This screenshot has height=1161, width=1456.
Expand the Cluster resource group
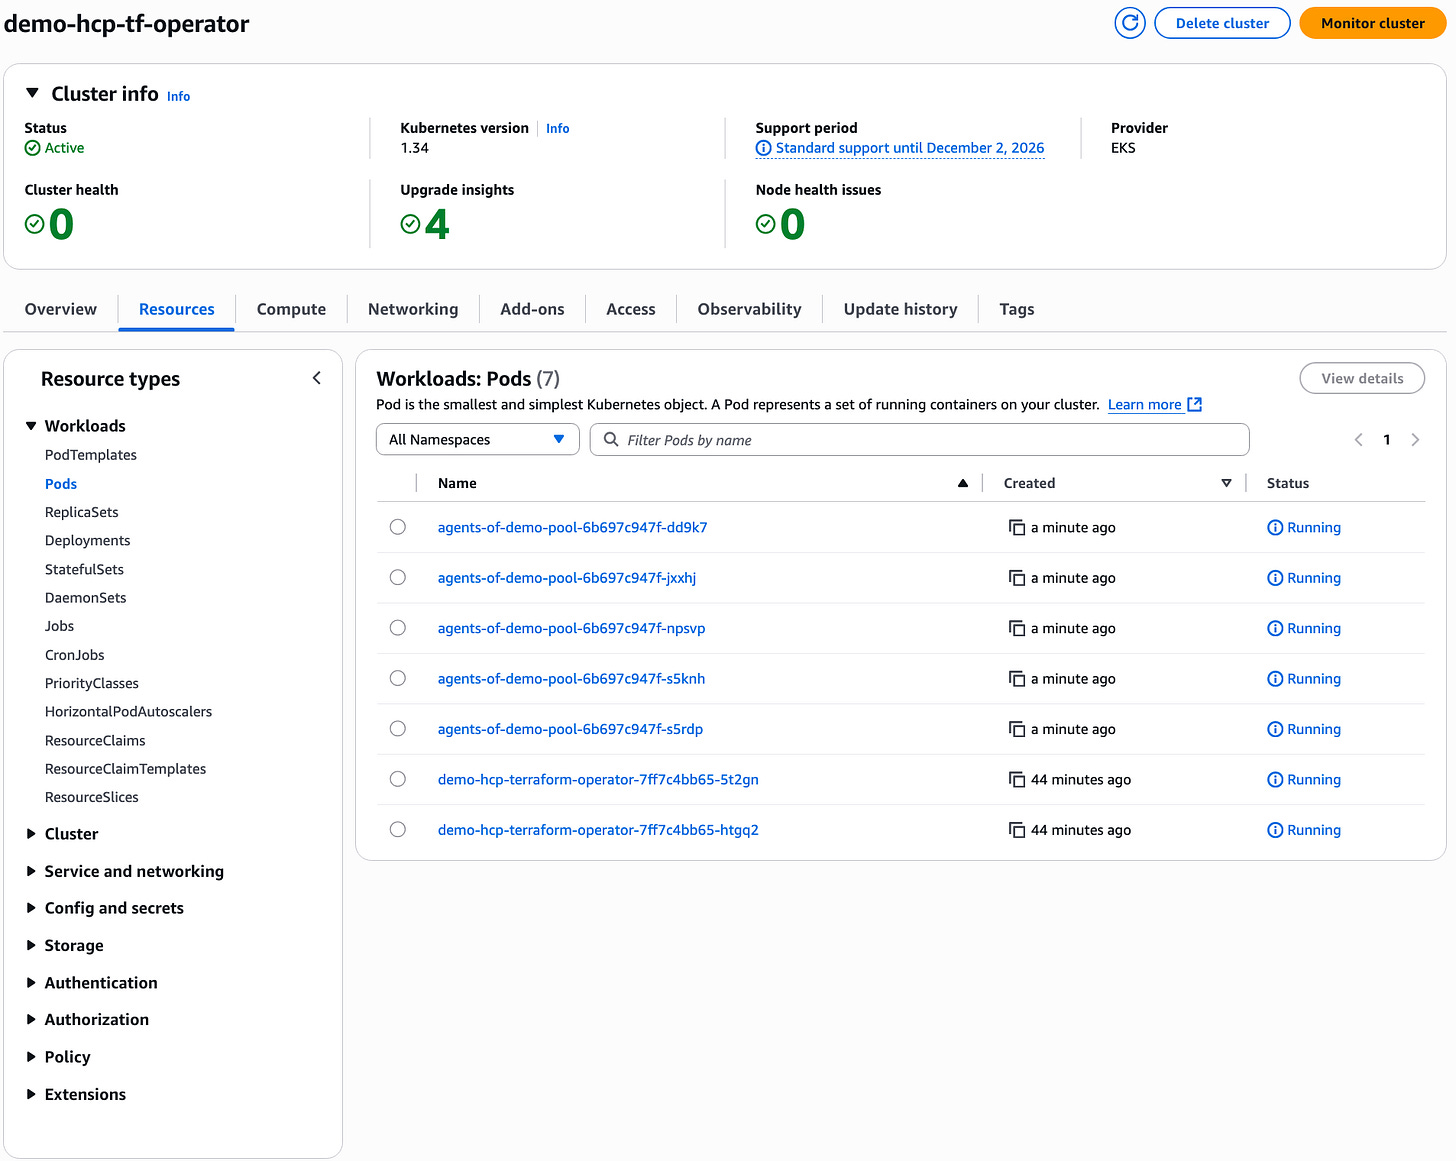click(31, 834)
